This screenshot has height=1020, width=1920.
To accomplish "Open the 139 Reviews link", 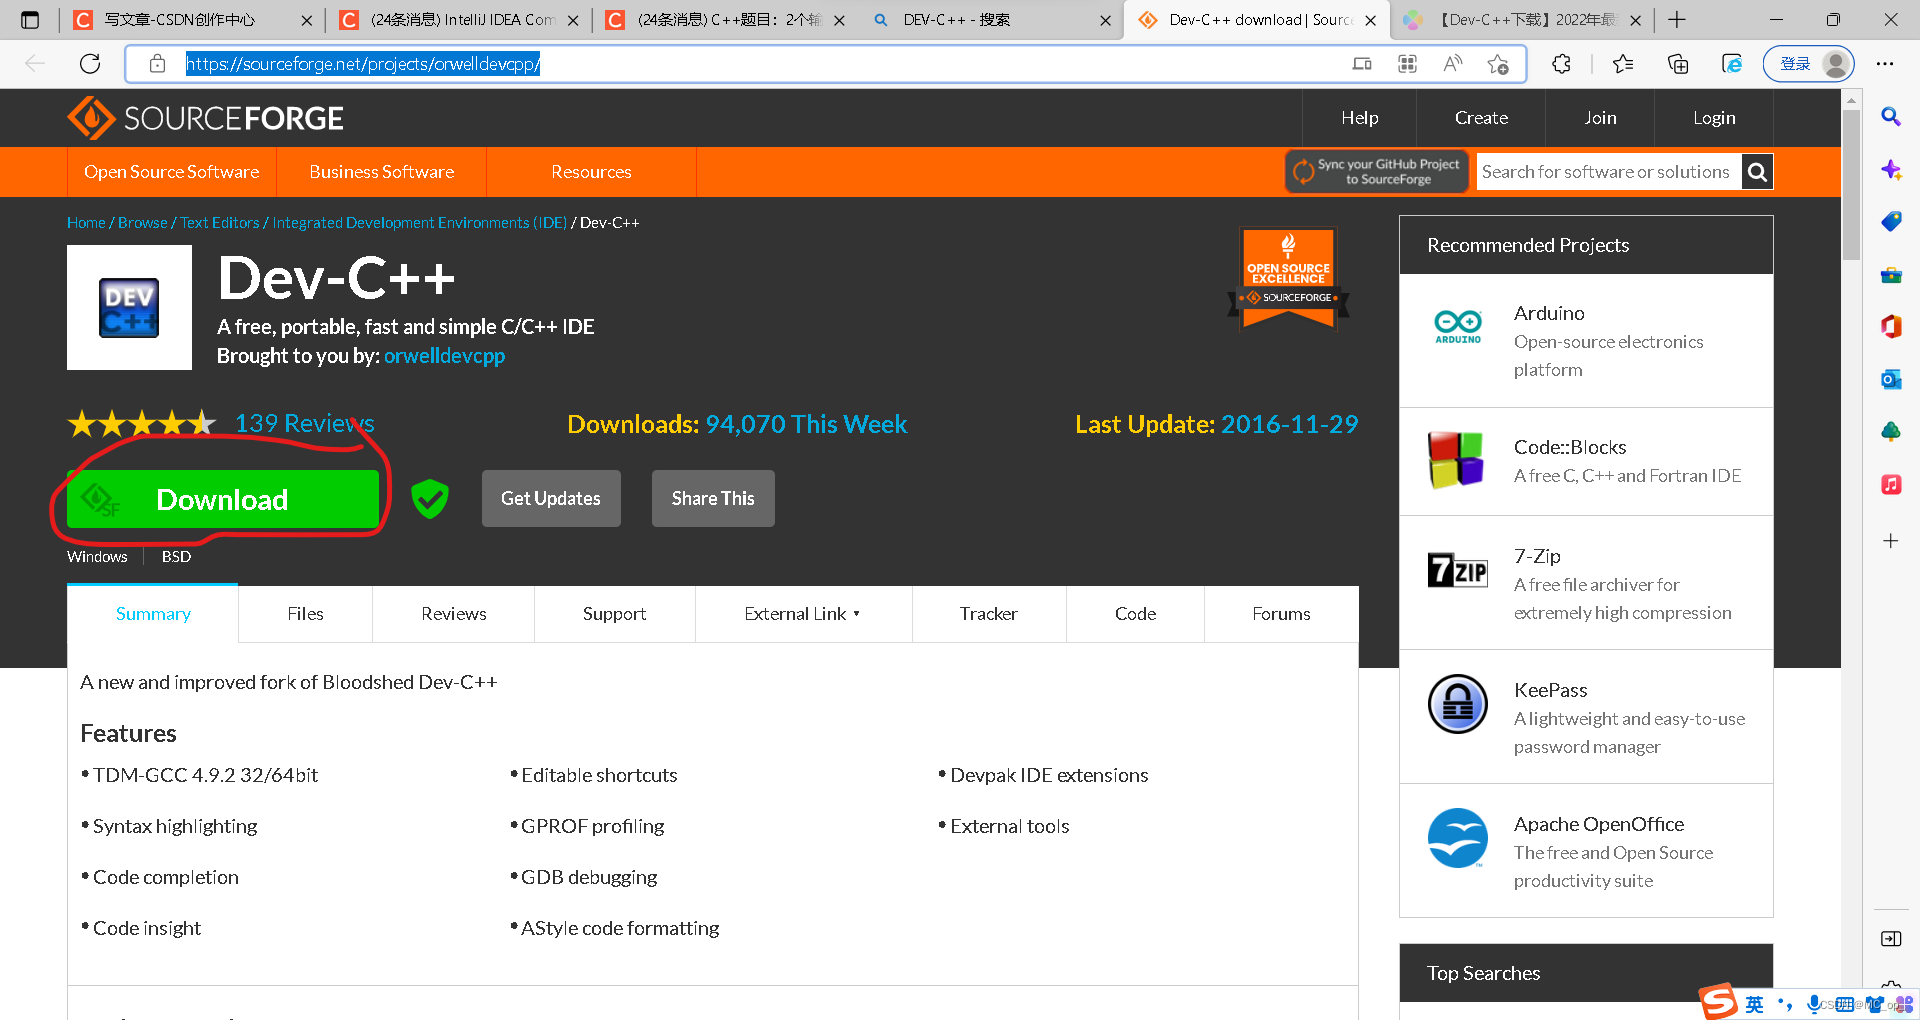I will click(305, 424).
